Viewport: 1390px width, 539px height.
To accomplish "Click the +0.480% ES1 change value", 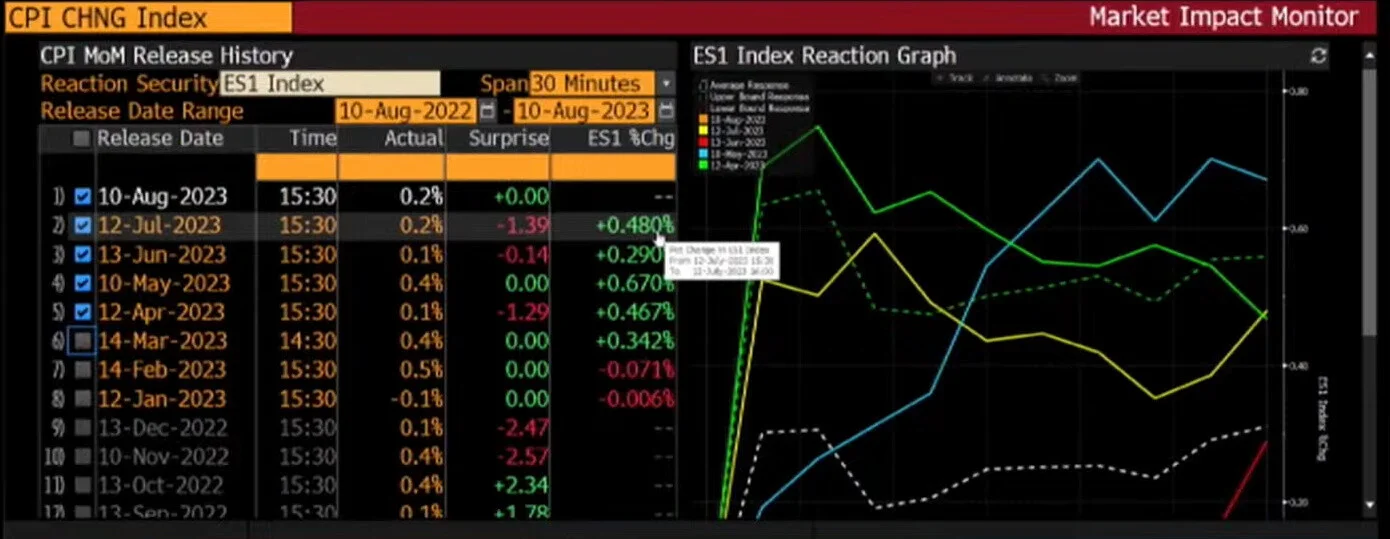I will coord(635,226).
